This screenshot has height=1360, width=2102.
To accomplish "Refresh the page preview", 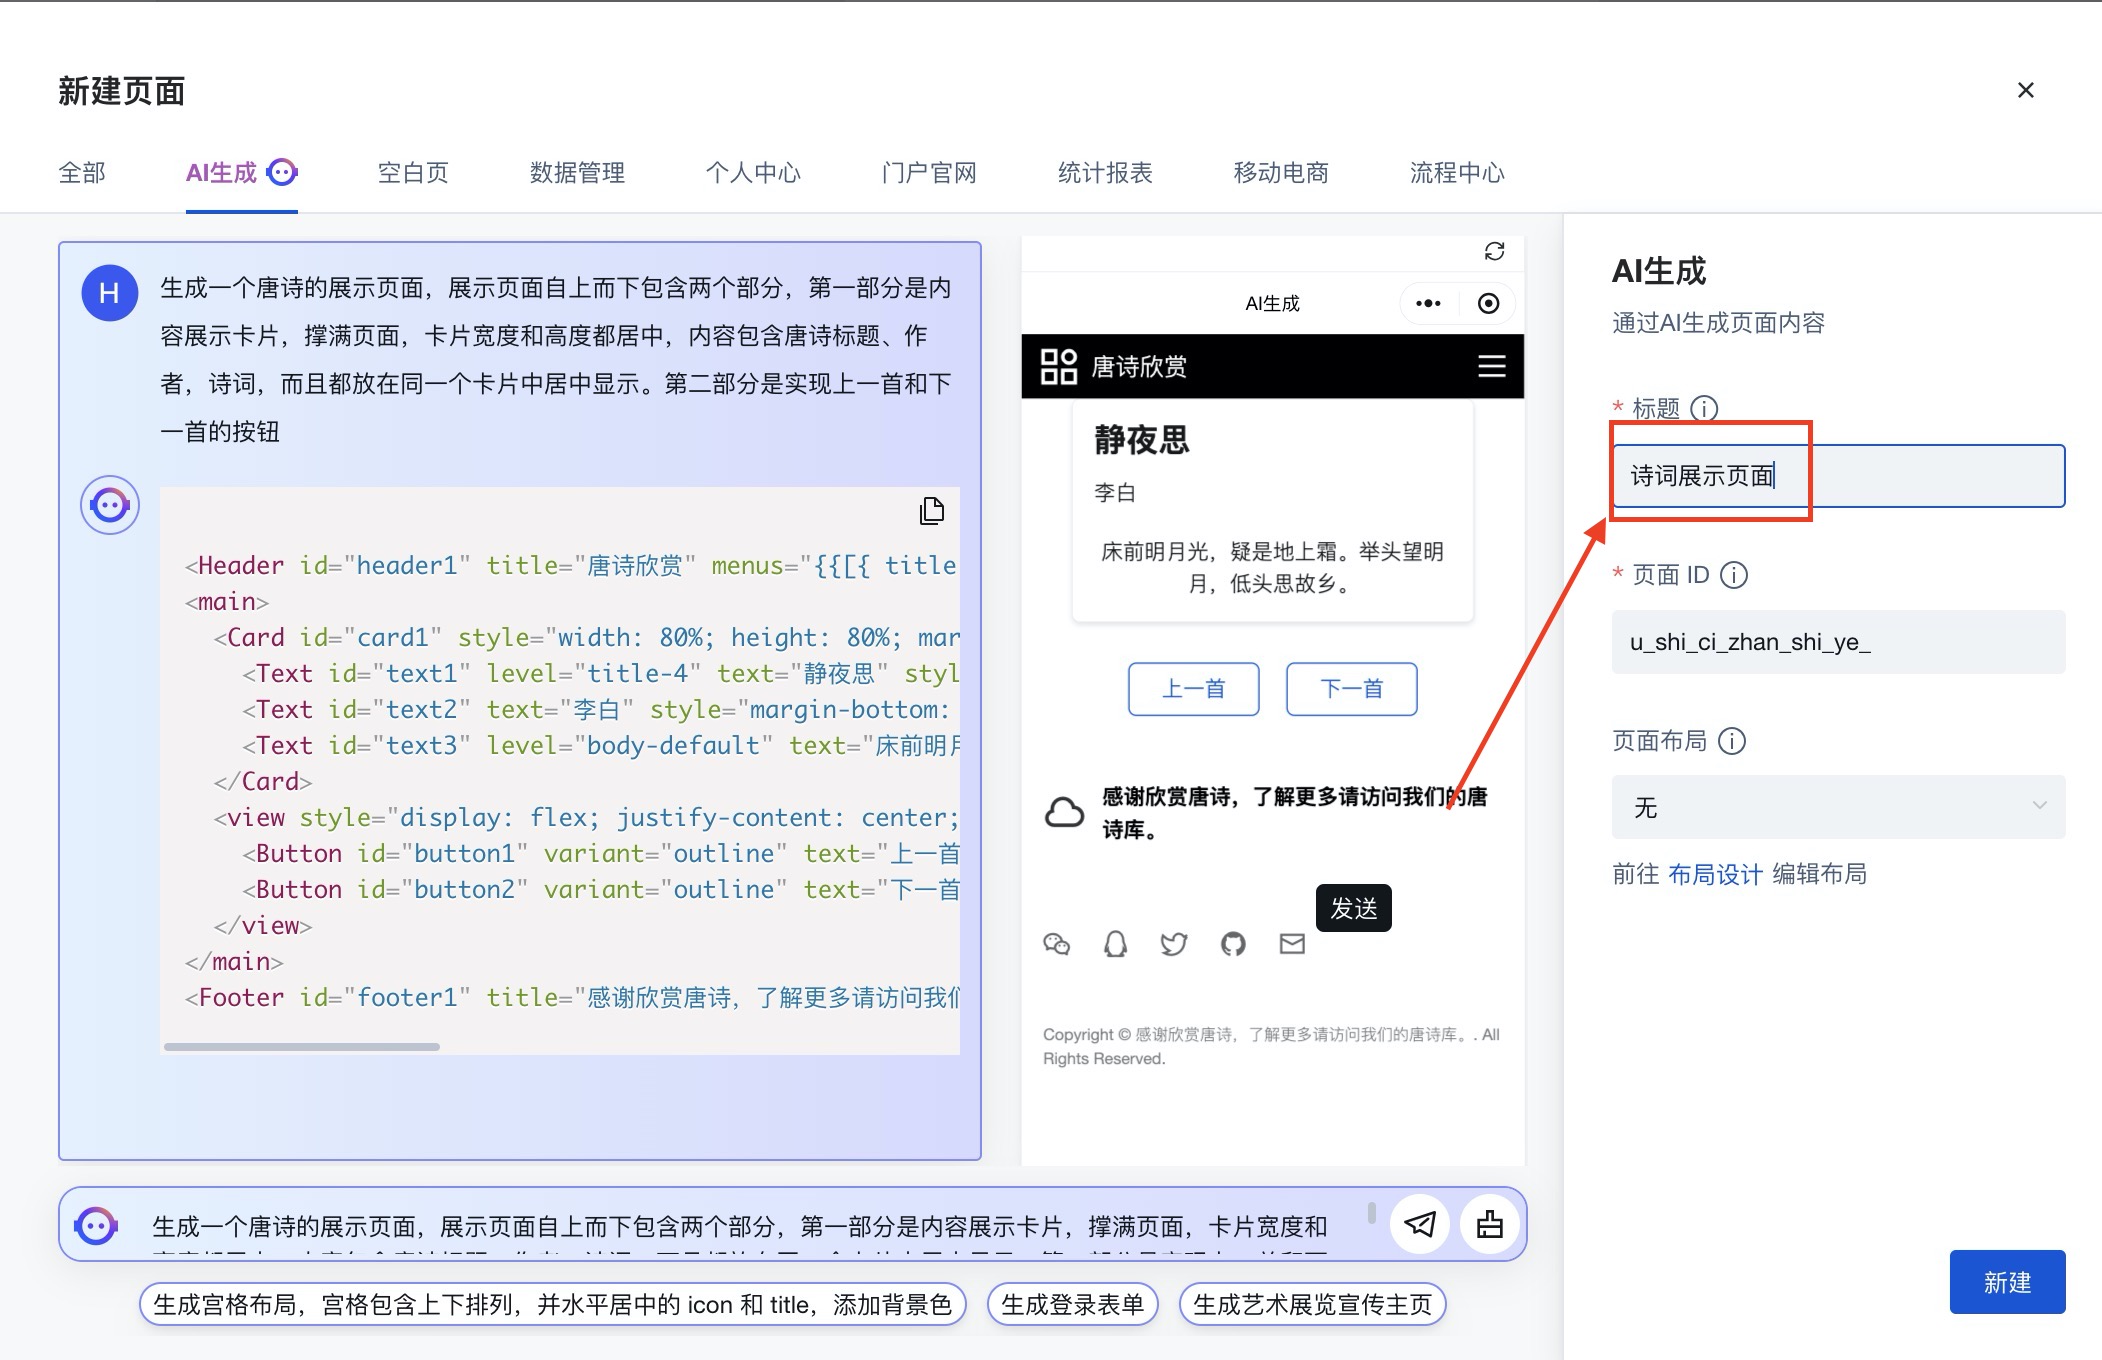I will (x=1494, y=251).
